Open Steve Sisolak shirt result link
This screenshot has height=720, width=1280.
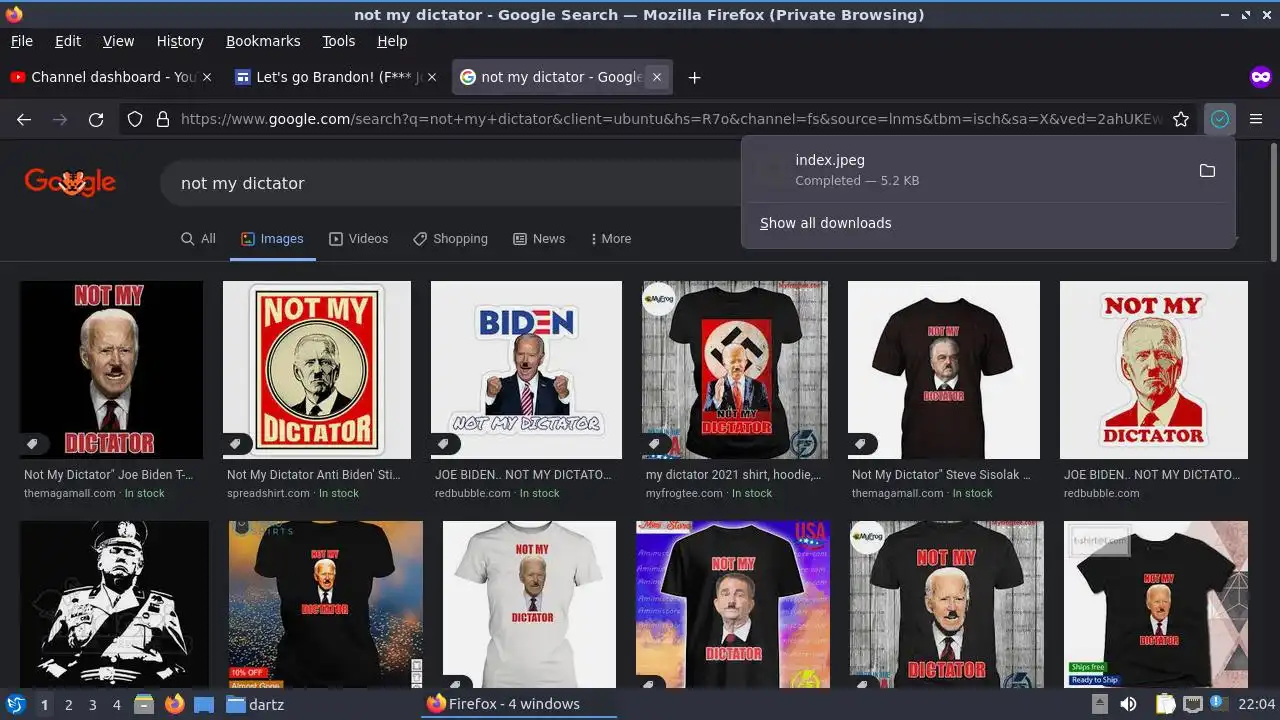tap(941, 475)
